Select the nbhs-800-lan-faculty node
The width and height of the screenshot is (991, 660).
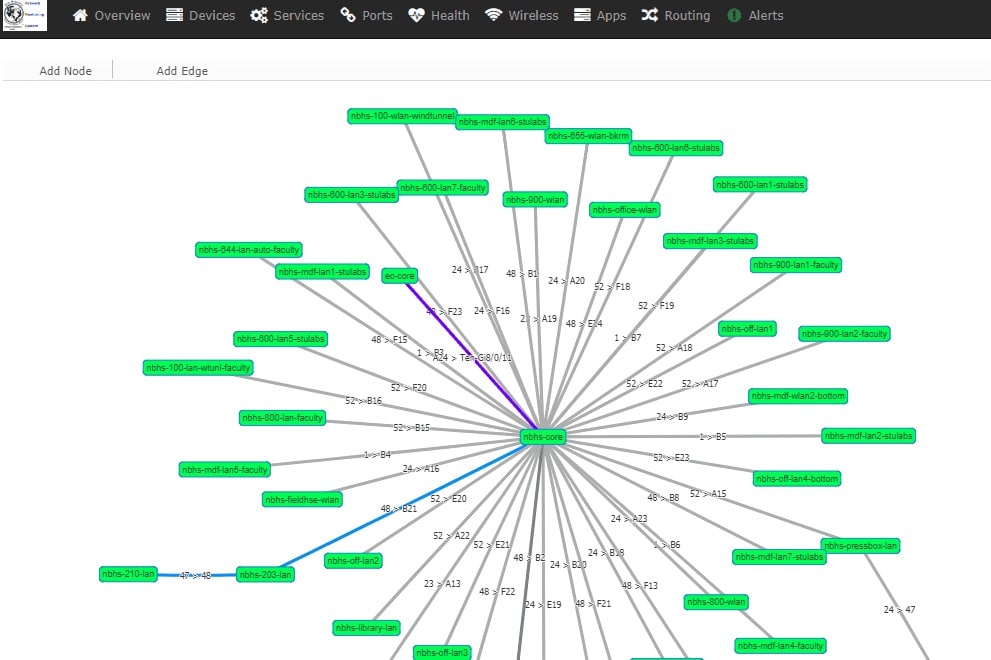tap(283, 418)
